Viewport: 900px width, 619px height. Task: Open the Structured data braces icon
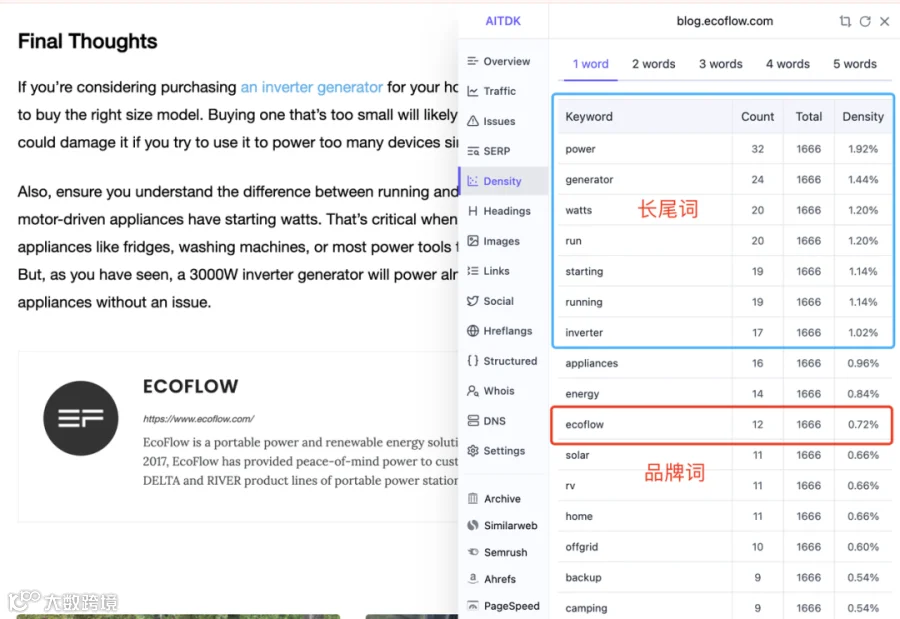coord(472,361)
